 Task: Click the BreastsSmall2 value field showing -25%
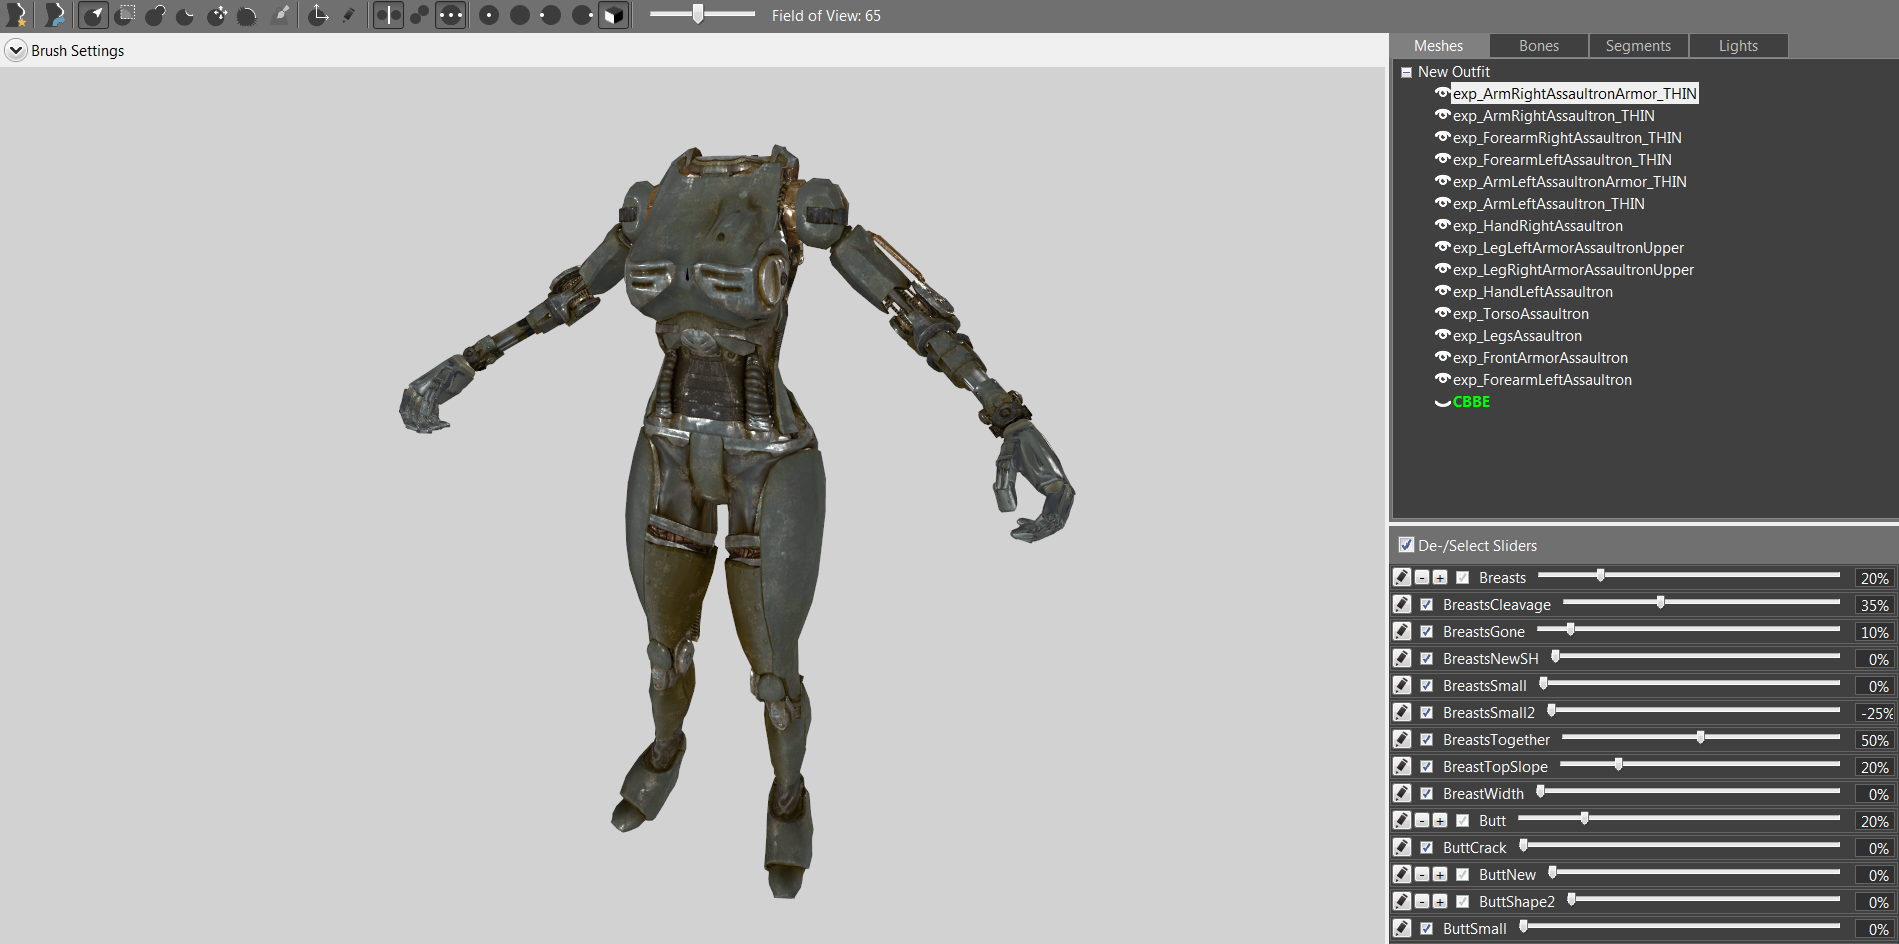tap(1874, 713)
